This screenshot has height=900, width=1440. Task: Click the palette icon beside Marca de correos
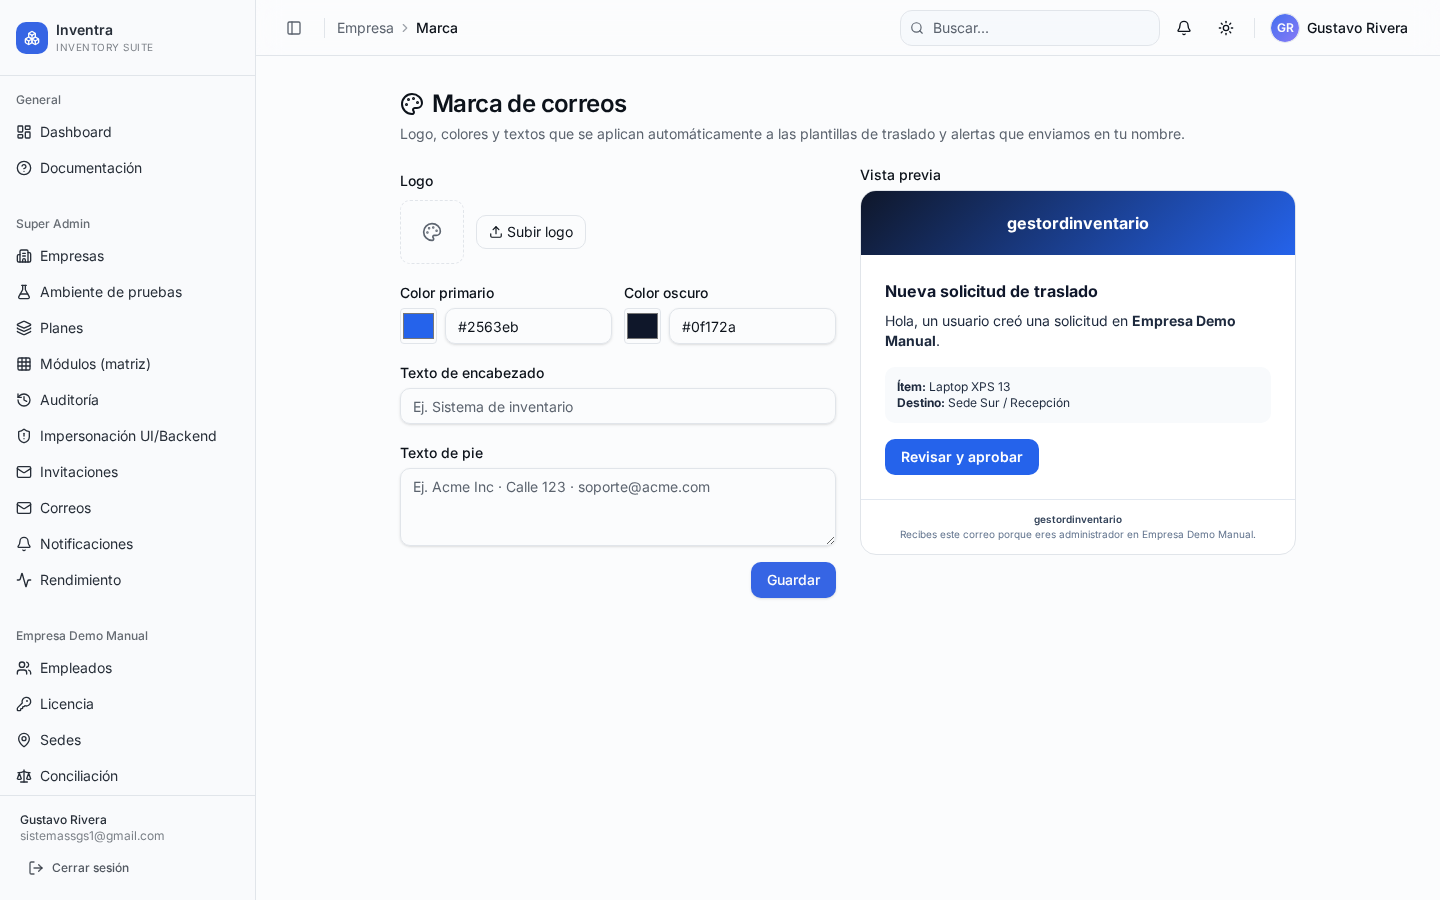(412, 104)
